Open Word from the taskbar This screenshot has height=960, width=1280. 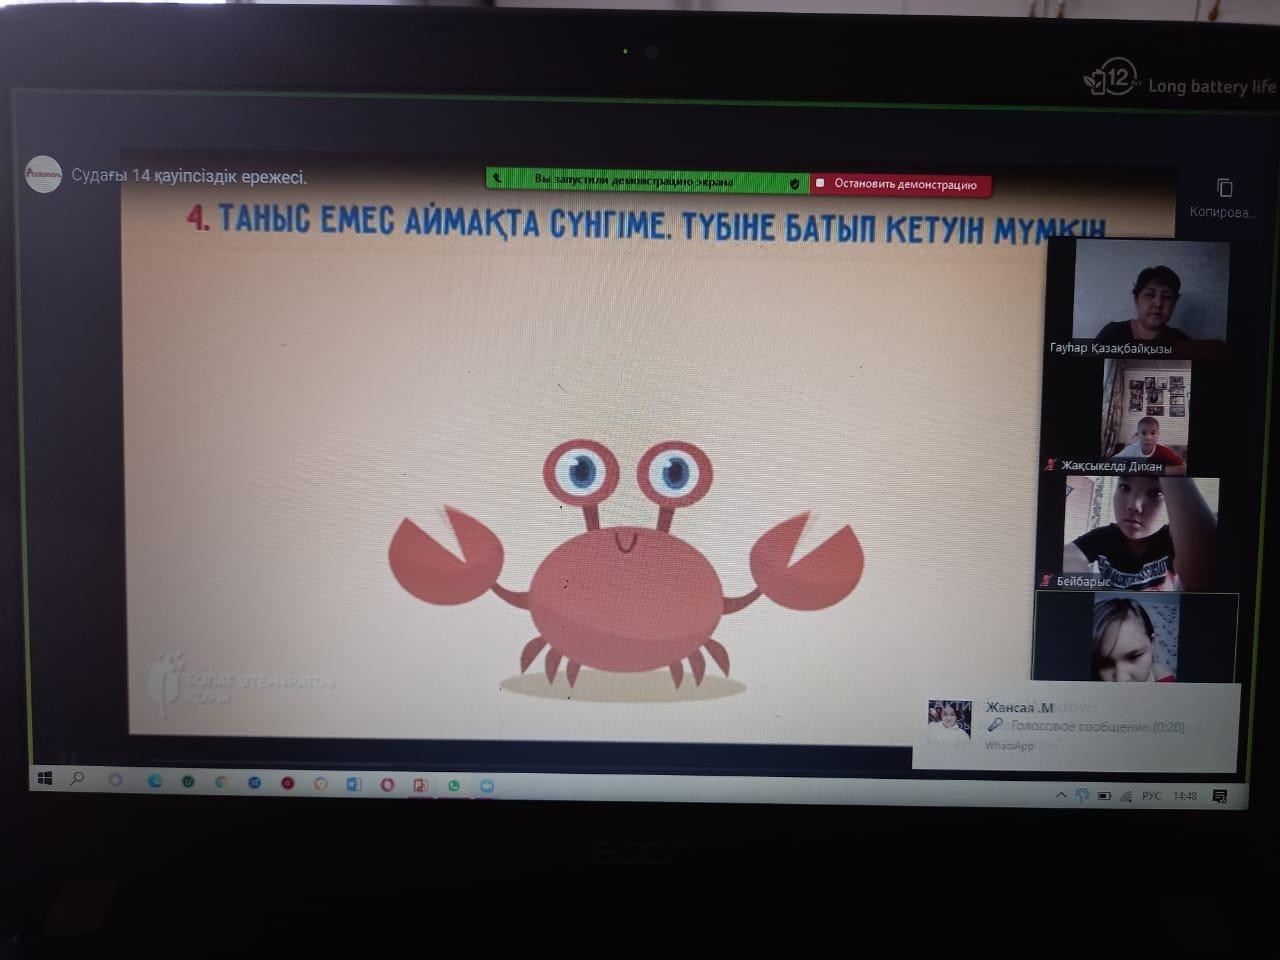(x=353, y=784)
